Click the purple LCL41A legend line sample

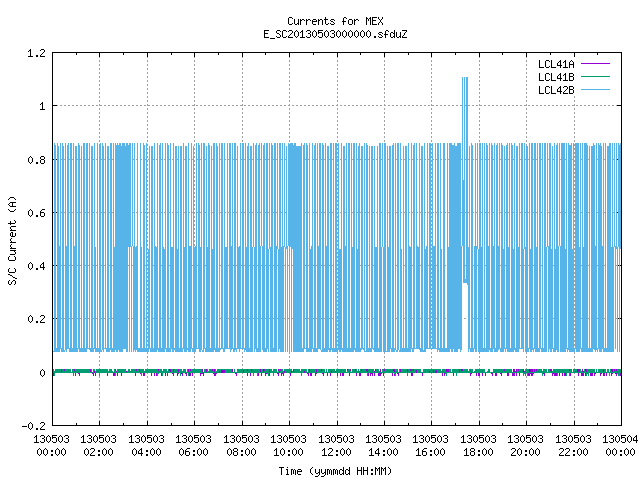[595, 64]
